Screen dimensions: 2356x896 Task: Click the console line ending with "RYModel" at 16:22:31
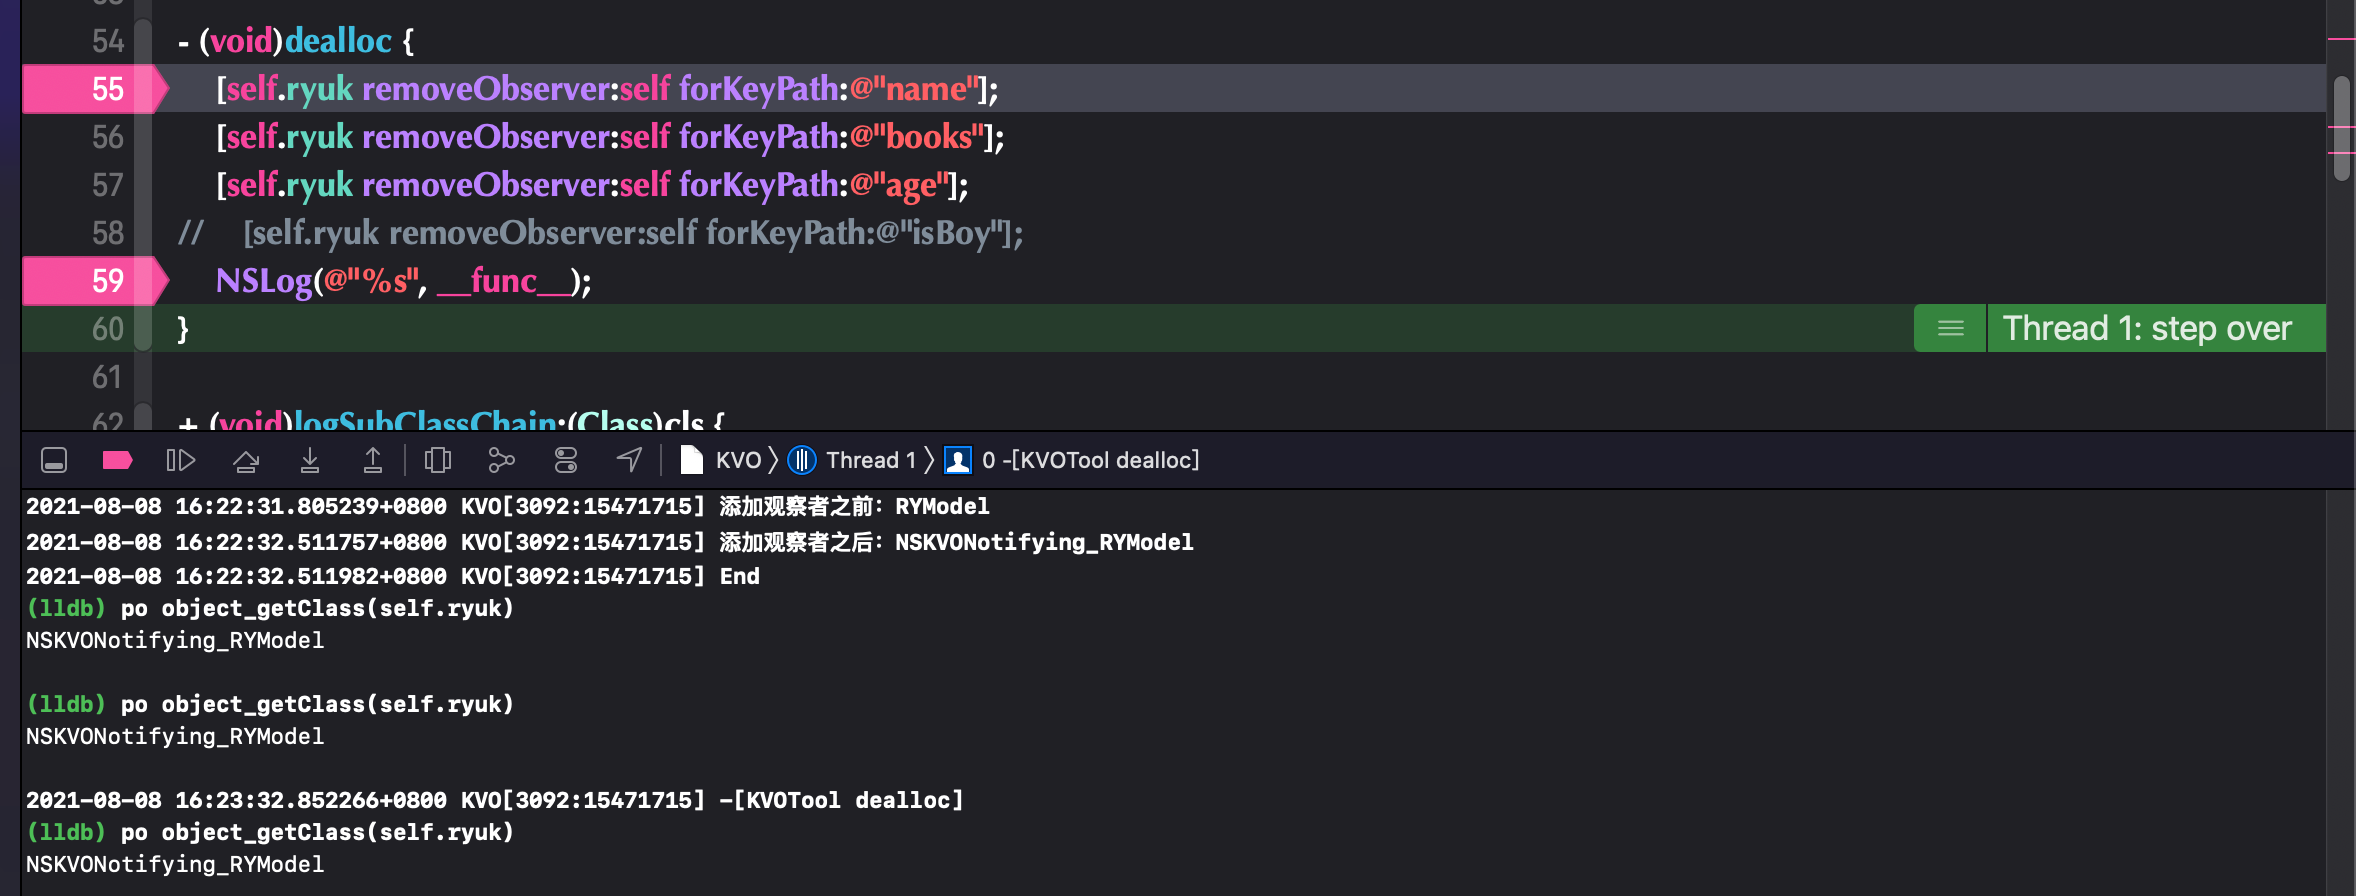point(508,507)
